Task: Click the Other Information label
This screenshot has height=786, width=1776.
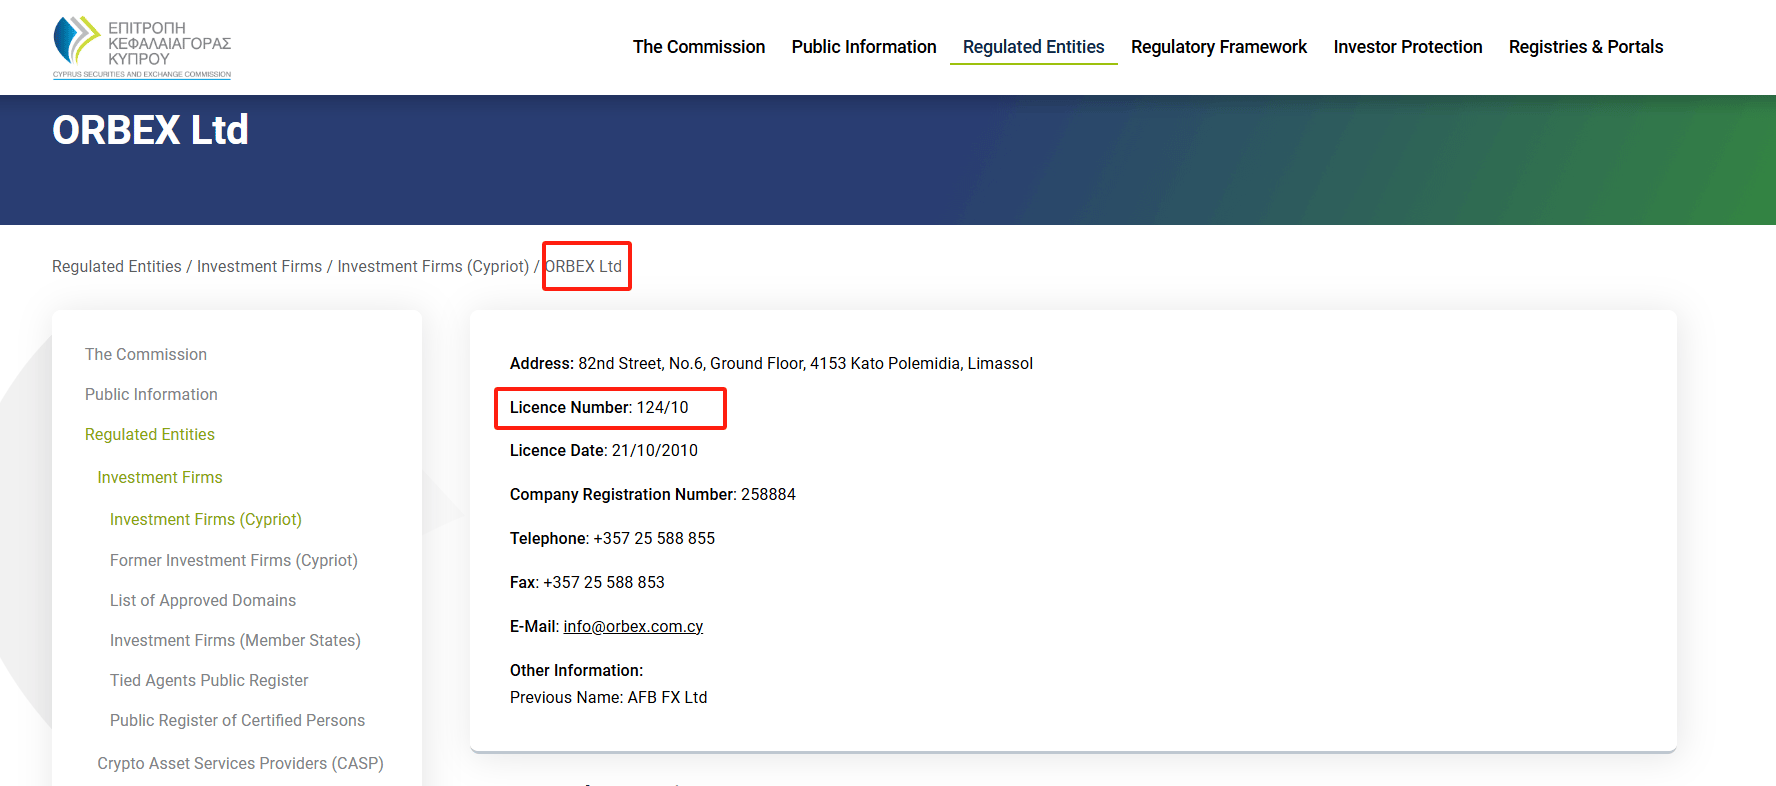Action: (576, 670)
